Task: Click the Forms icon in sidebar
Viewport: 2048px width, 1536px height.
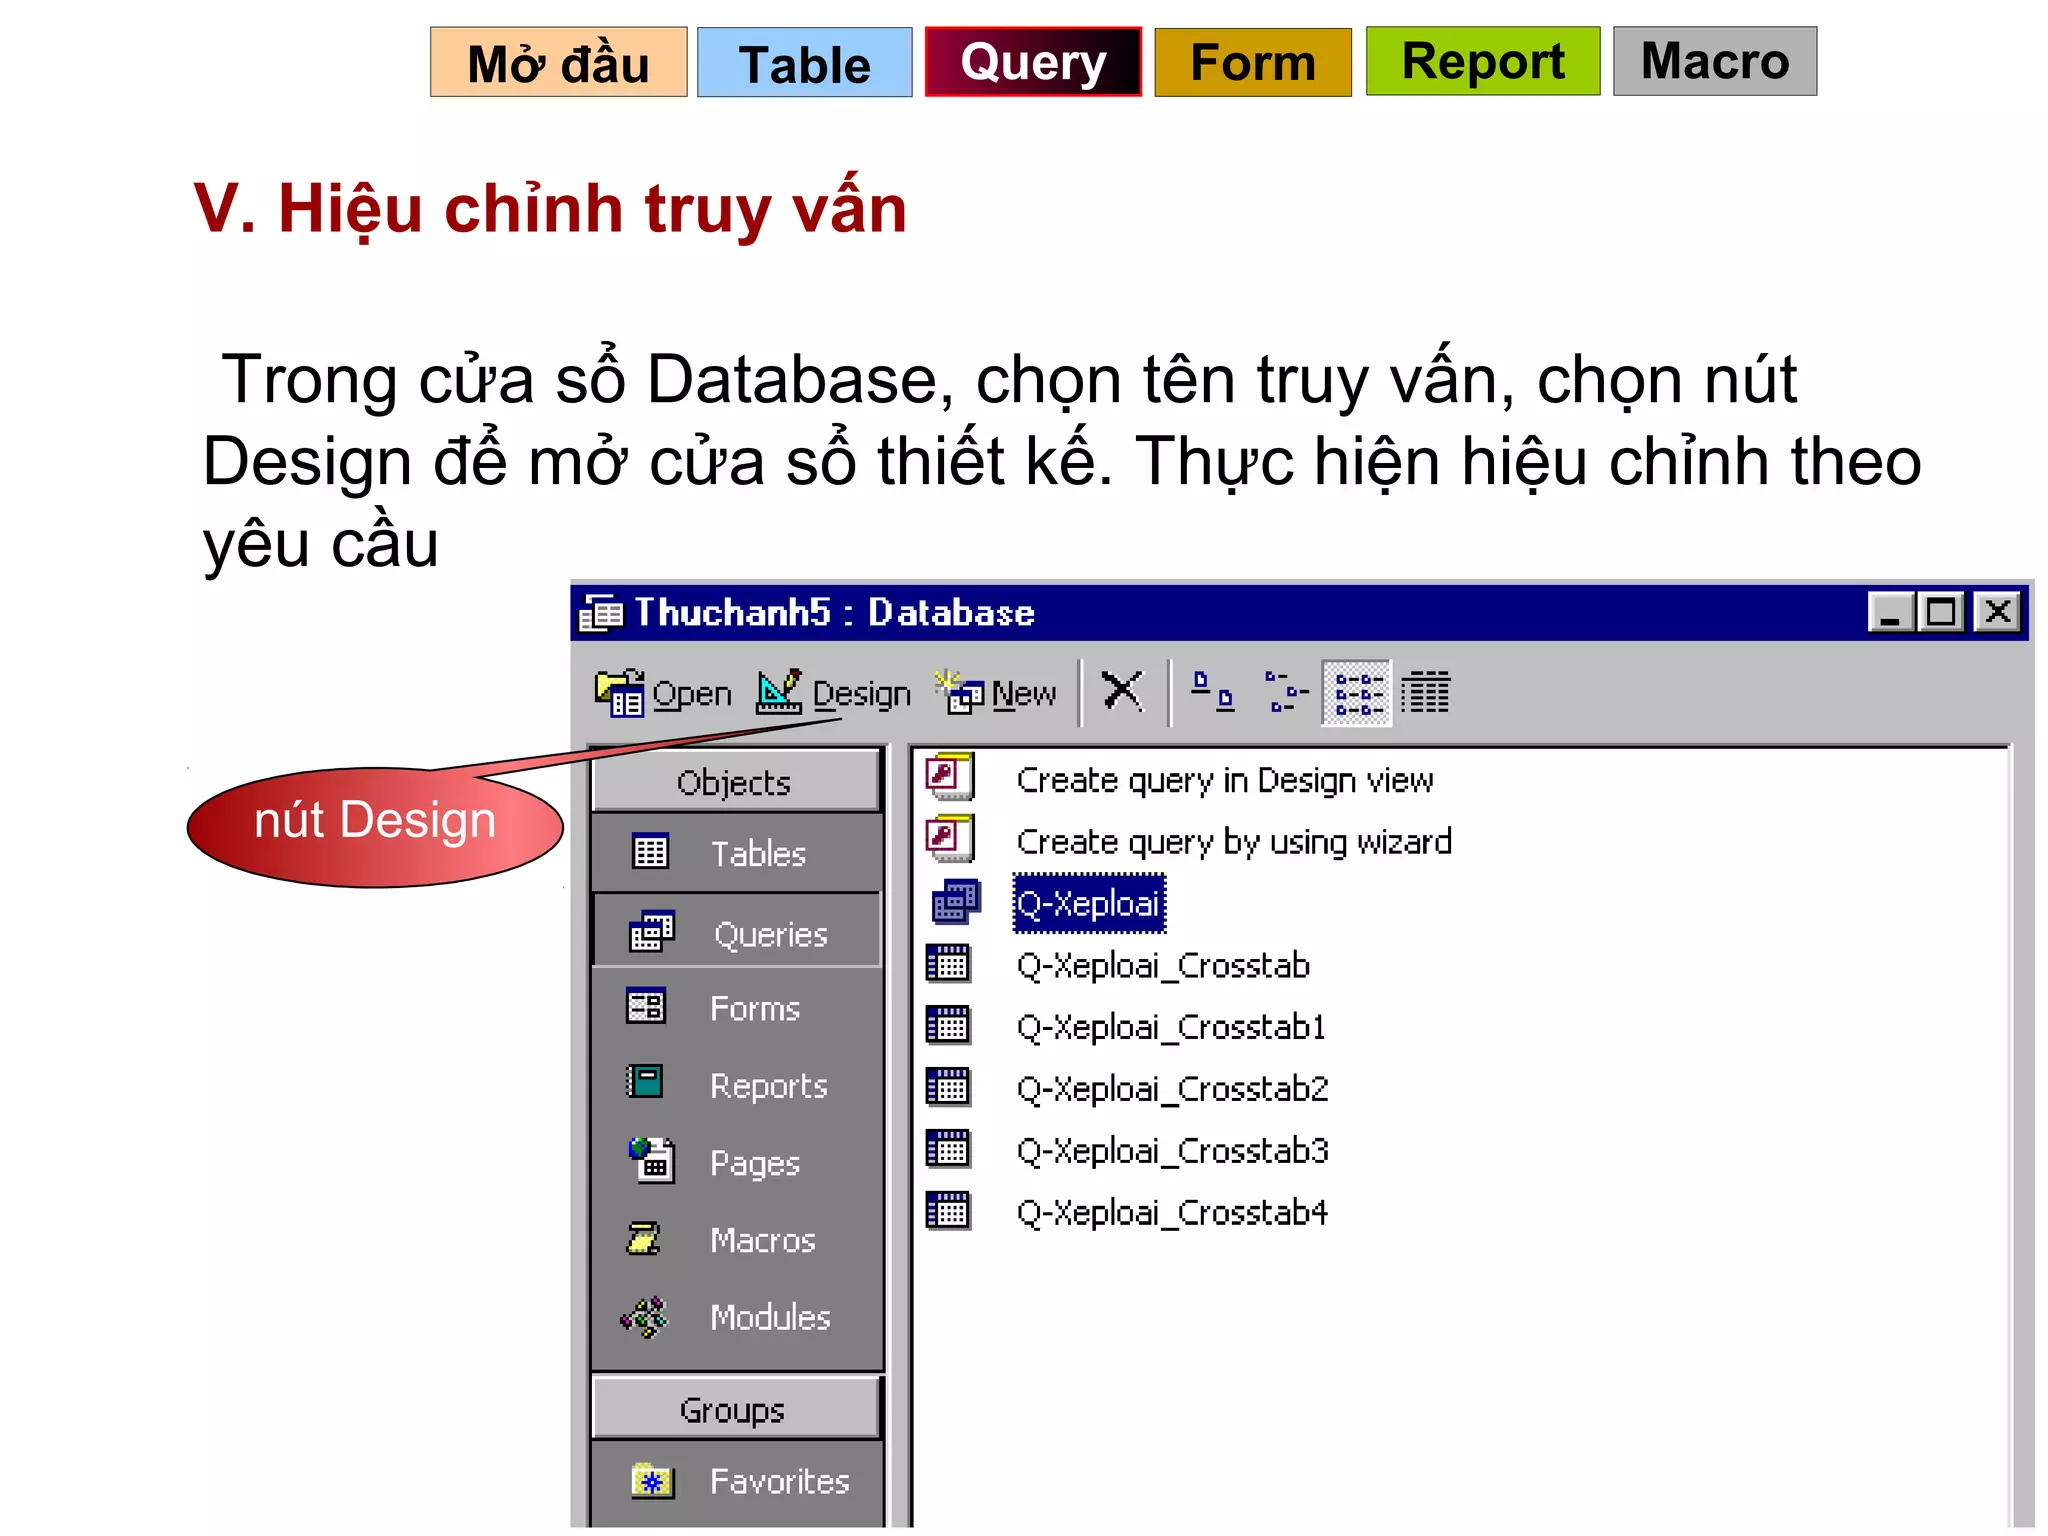Action: tap(646, 1006)
